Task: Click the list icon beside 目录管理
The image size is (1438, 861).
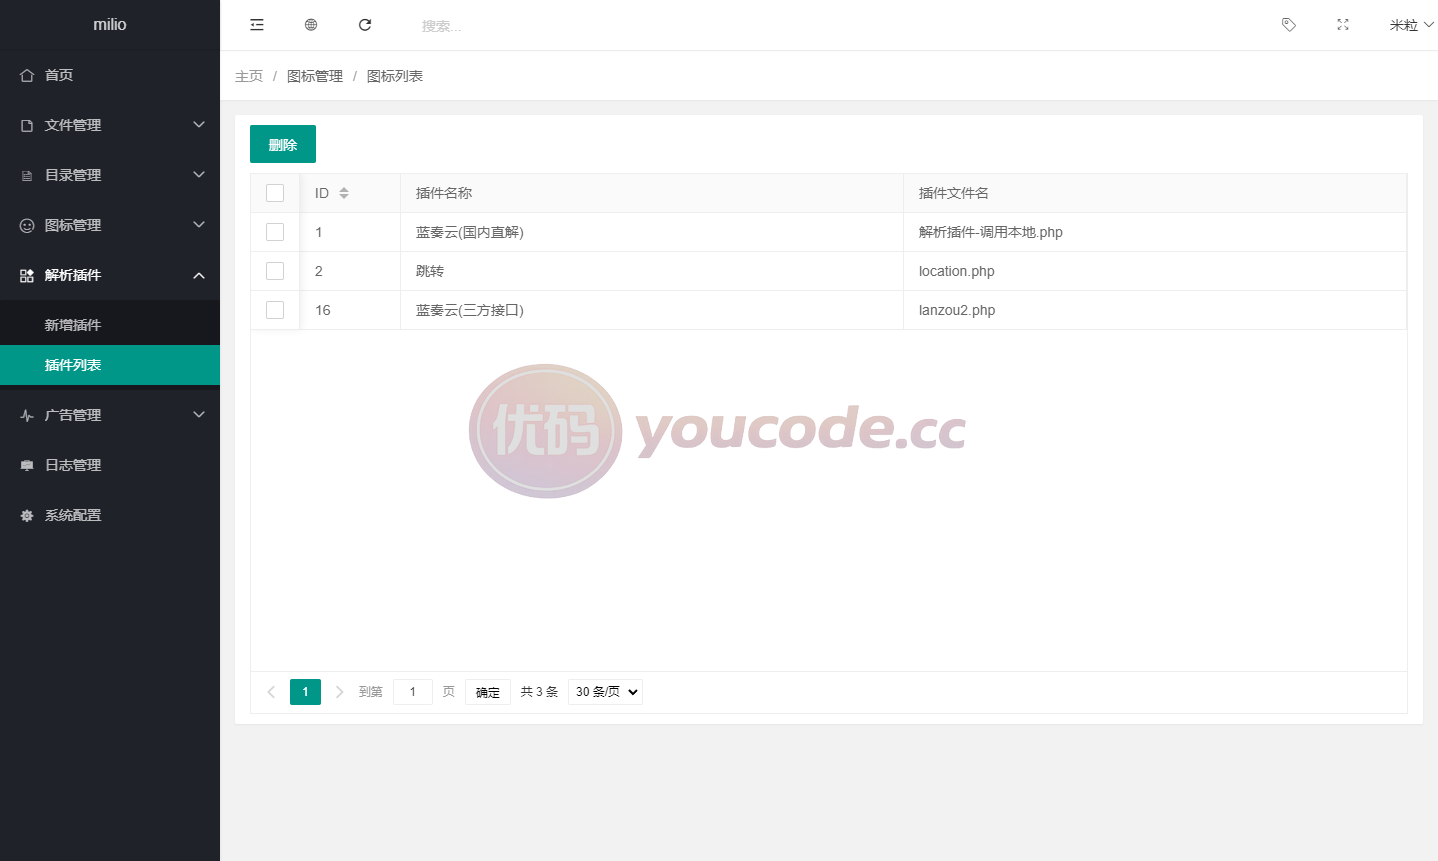Action: (x=27, y=175)
